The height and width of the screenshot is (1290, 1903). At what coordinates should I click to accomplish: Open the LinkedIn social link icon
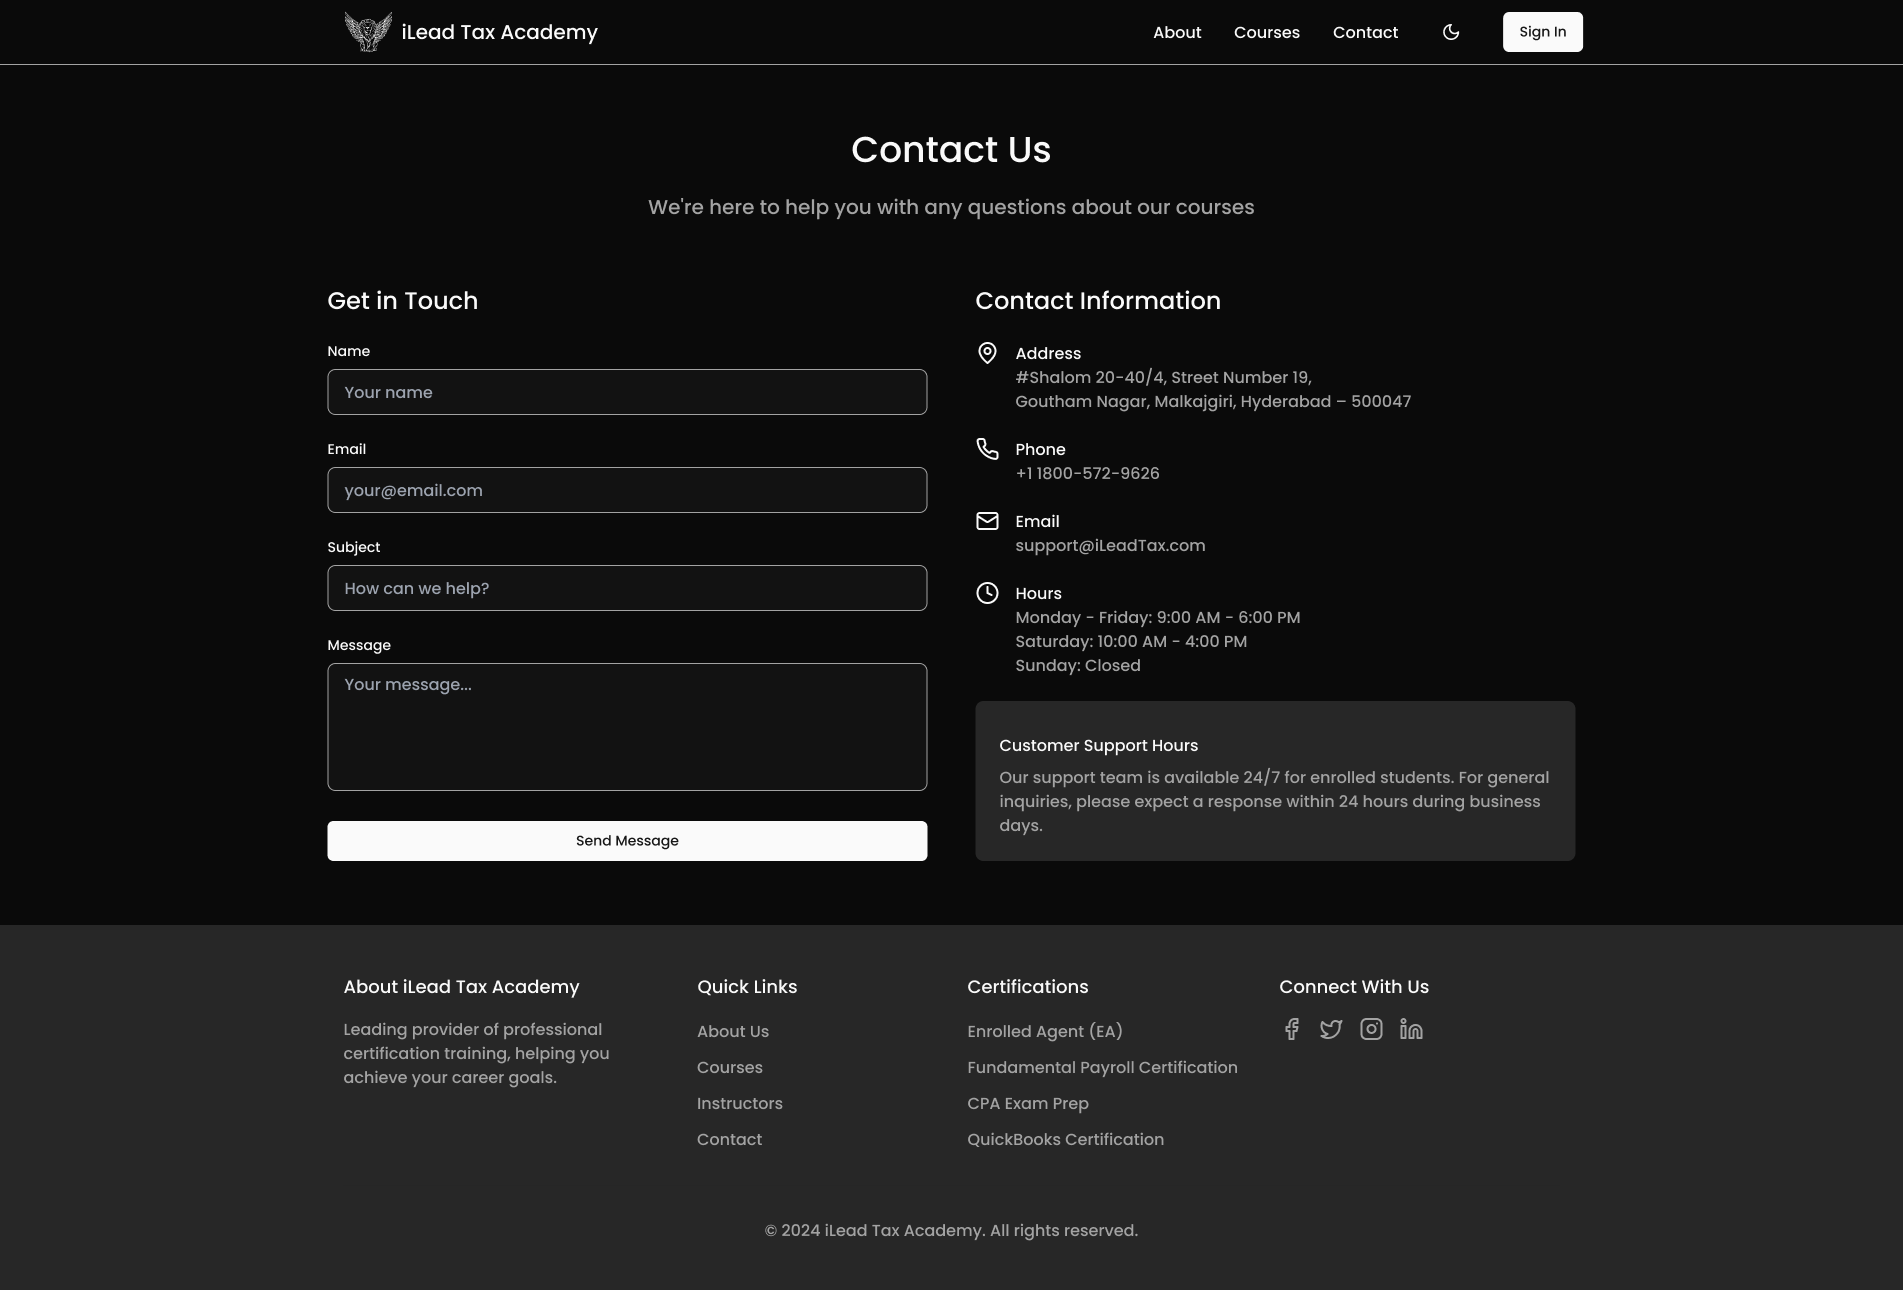1411,1029
